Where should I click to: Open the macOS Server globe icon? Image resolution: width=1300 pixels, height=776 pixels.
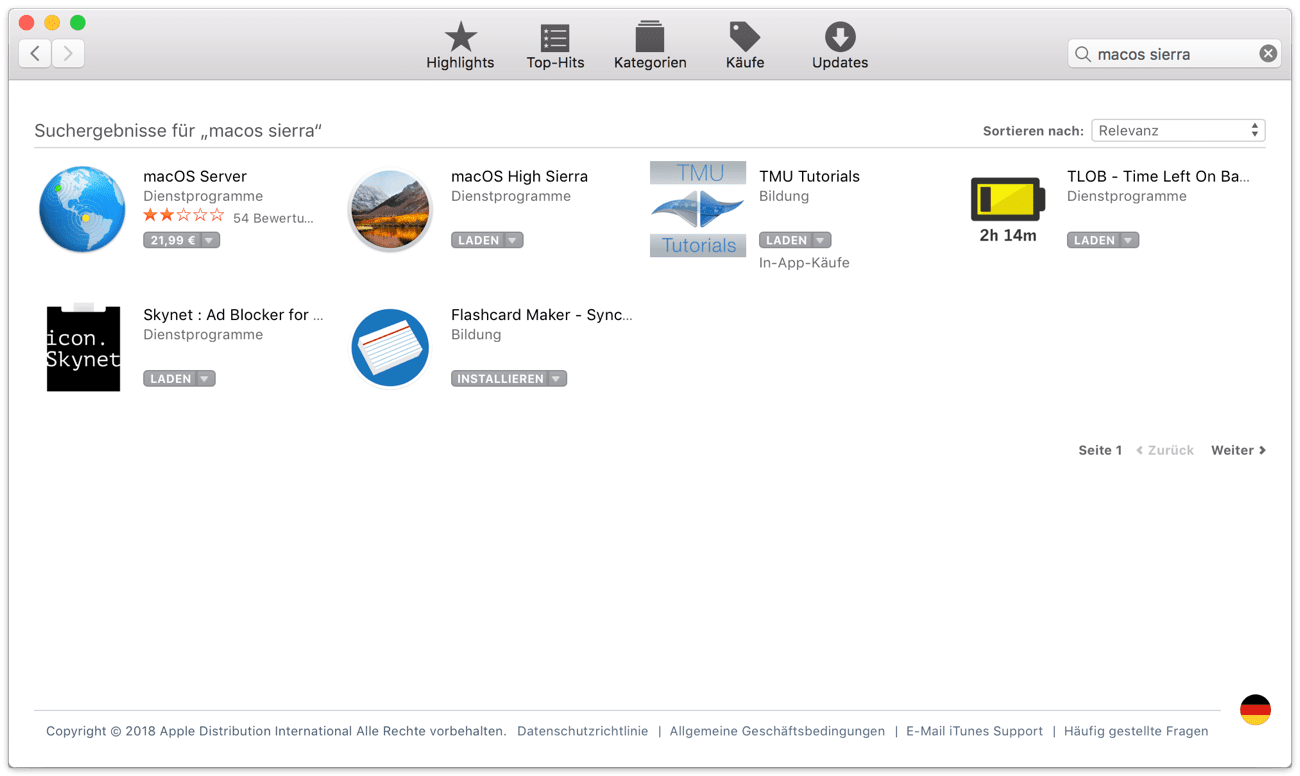82,209
